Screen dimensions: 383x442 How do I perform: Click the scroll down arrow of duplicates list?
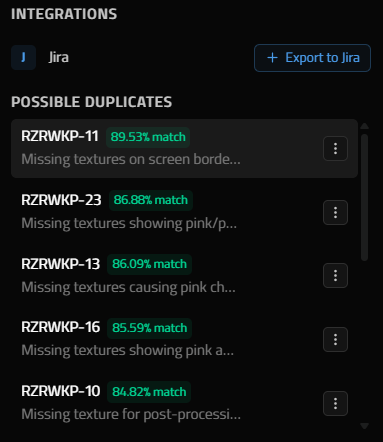[365, 426]
